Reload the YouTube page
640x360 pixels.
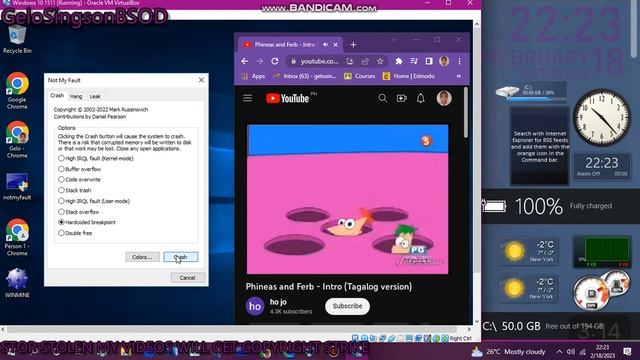tap(275, 61)
